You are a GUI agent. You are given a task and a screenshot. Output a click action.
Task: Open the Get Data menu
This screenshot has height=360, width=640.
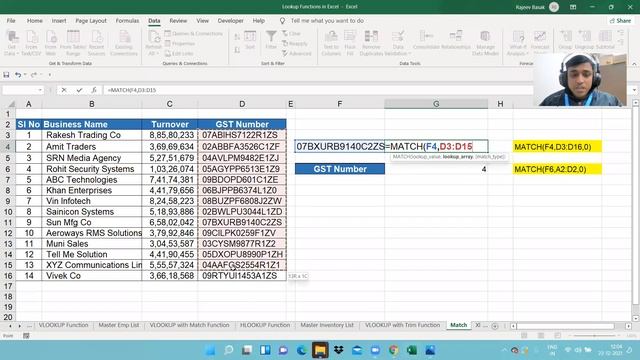pyautogui.click(x=11, y=43)
